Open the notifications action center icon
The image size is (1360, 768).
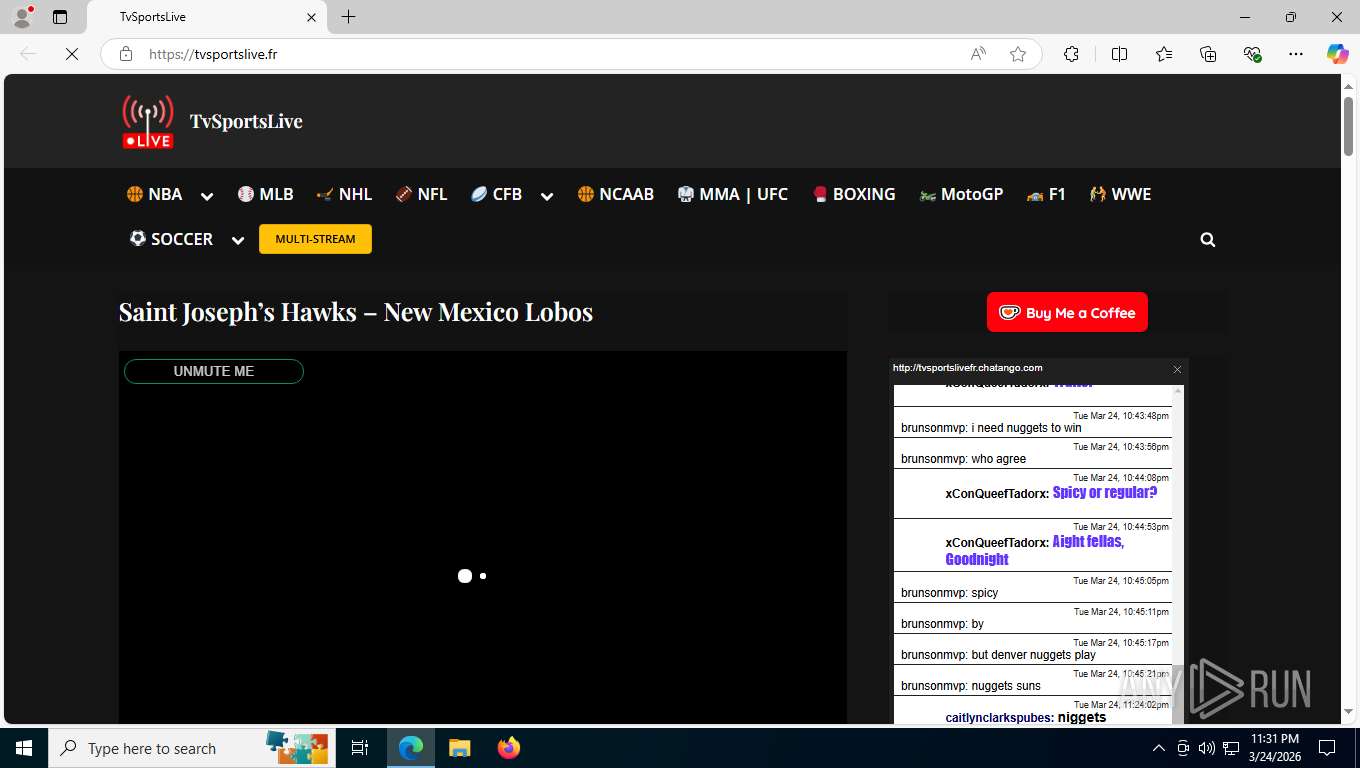[x=1327, y=748]
